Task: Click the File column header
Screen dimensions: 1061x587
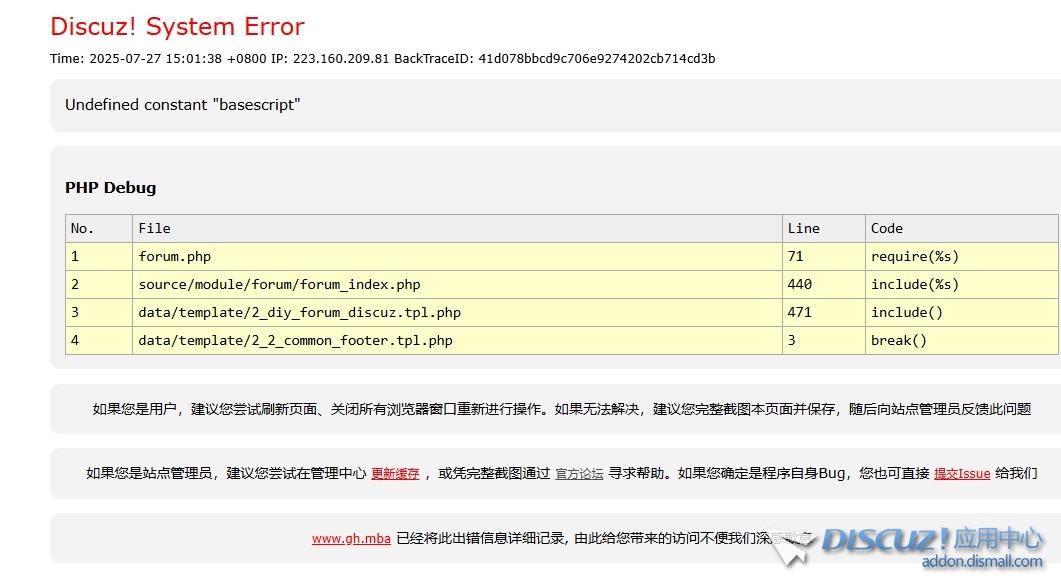Action: (x=457, y=229)
